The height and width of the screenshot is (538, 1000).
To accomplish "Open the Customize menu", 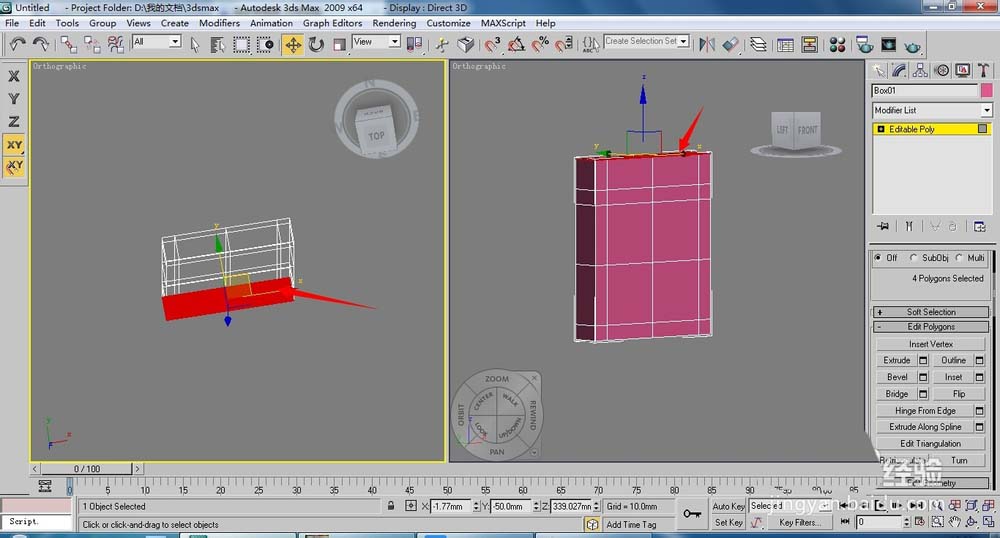I will 448,23.
